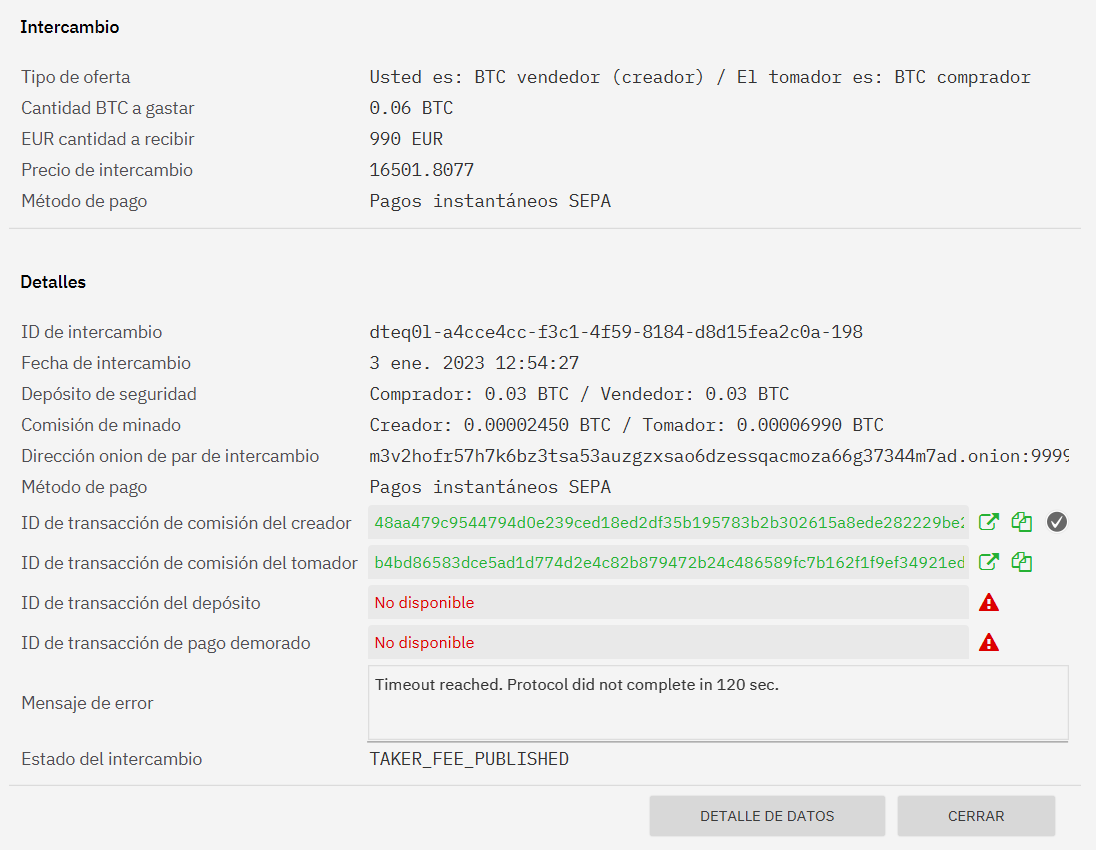Select the trade ID starting with dteq0l
Viewport: 1096px width, 850px height.
click(x=614, y=331)
